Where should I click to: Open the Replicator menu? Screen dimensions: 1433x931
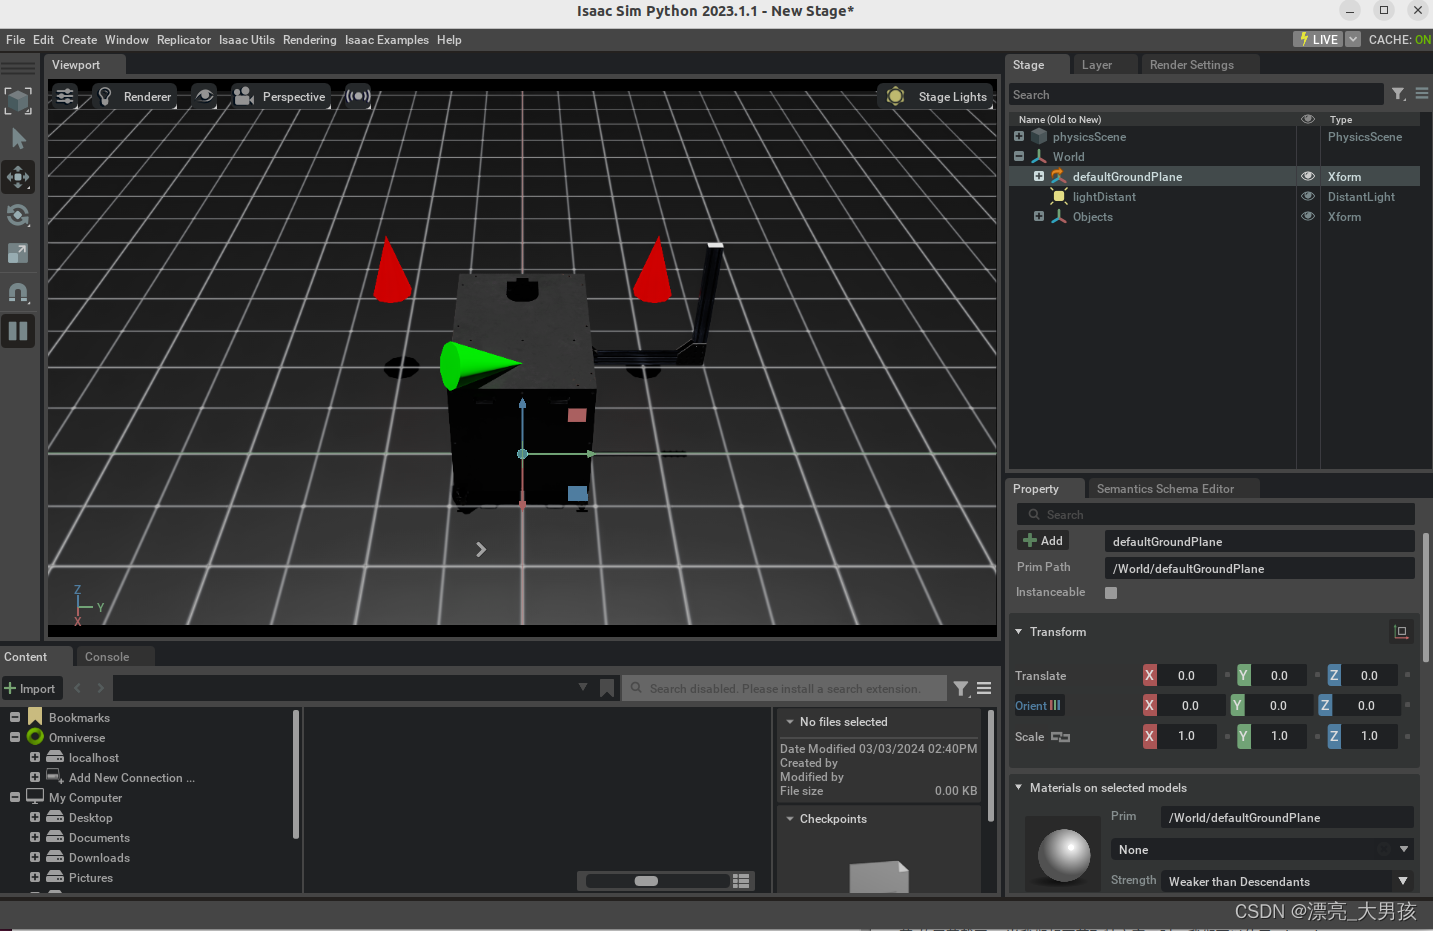click(184, 40)
